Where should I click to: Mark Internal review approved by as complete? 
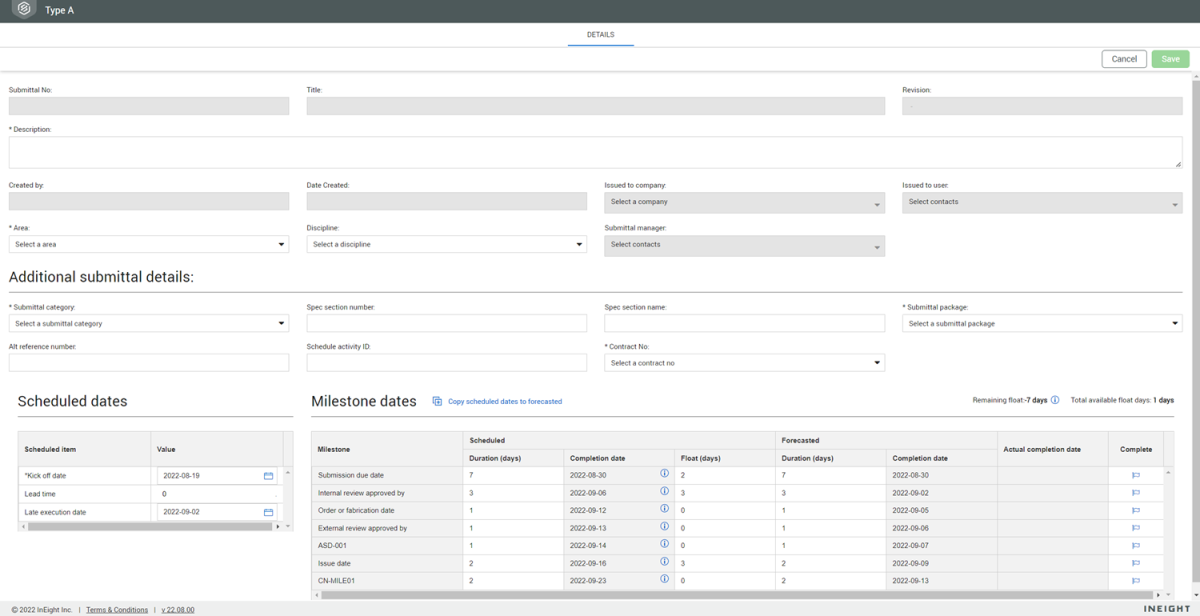coord(1135,493)
